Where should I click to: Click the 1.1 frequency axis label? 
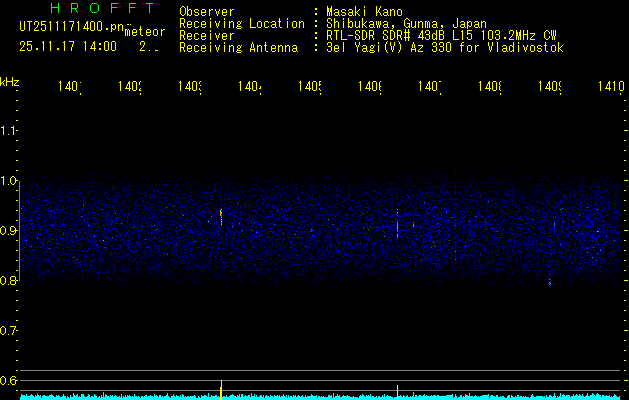[x=9, y=131]
